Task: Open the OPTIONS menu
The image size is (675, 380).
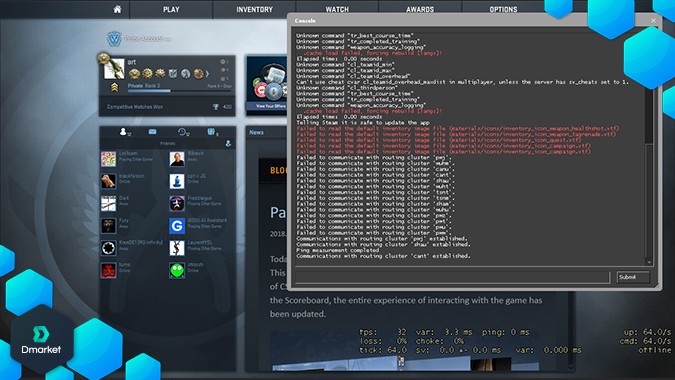Action: tap(503, 9)
